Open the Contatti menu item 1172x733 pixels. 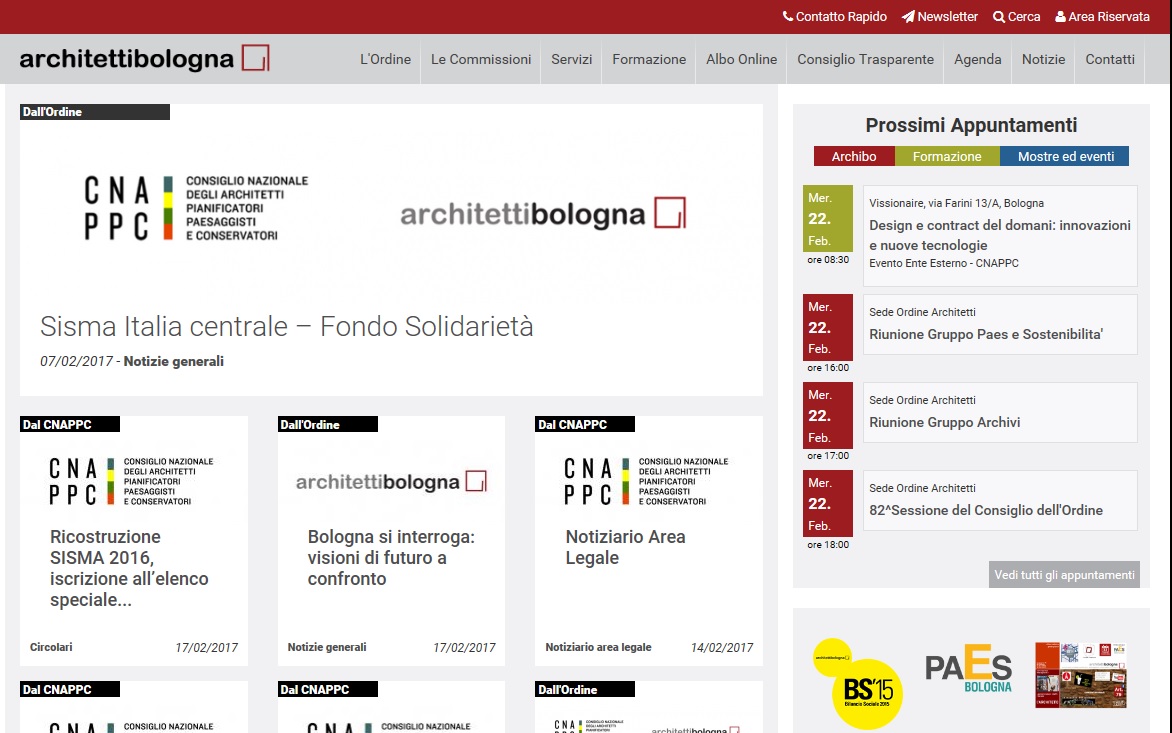[1110, 59]
